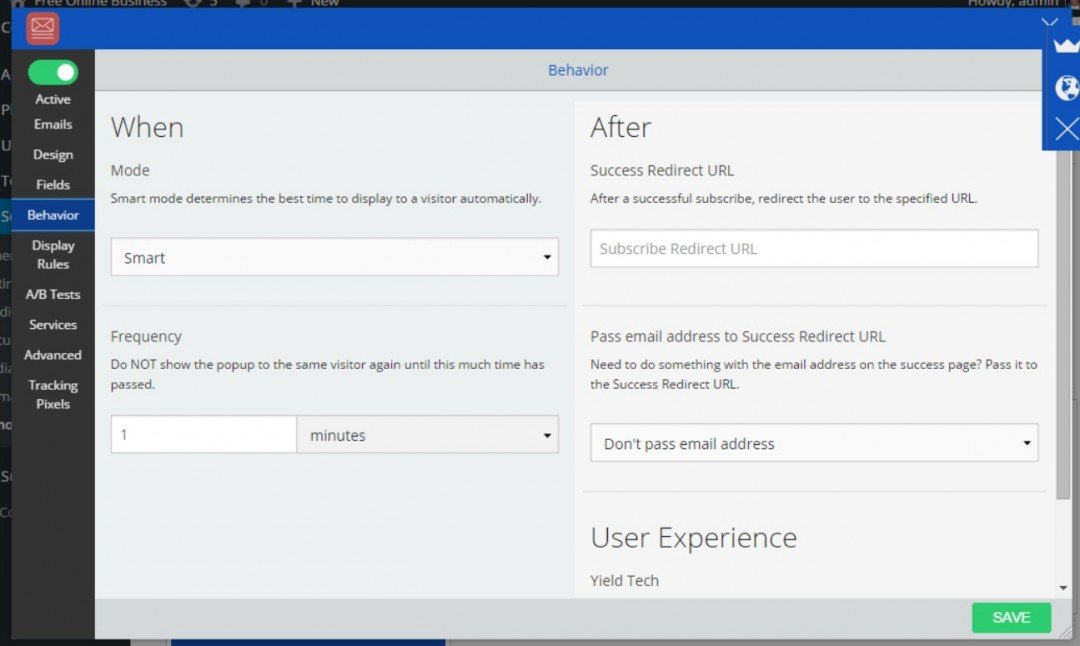Select the Behavior sidebar item
Screen dimensions: 1080x646
(53, 215)
